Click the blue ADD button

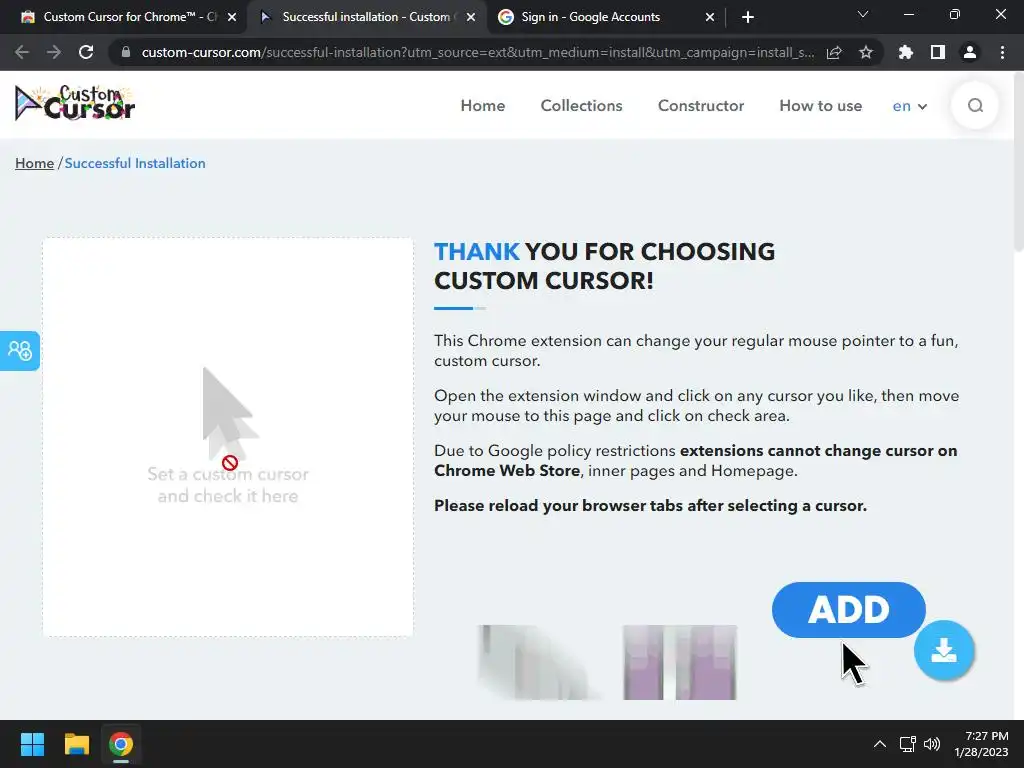tap(848, 609)
